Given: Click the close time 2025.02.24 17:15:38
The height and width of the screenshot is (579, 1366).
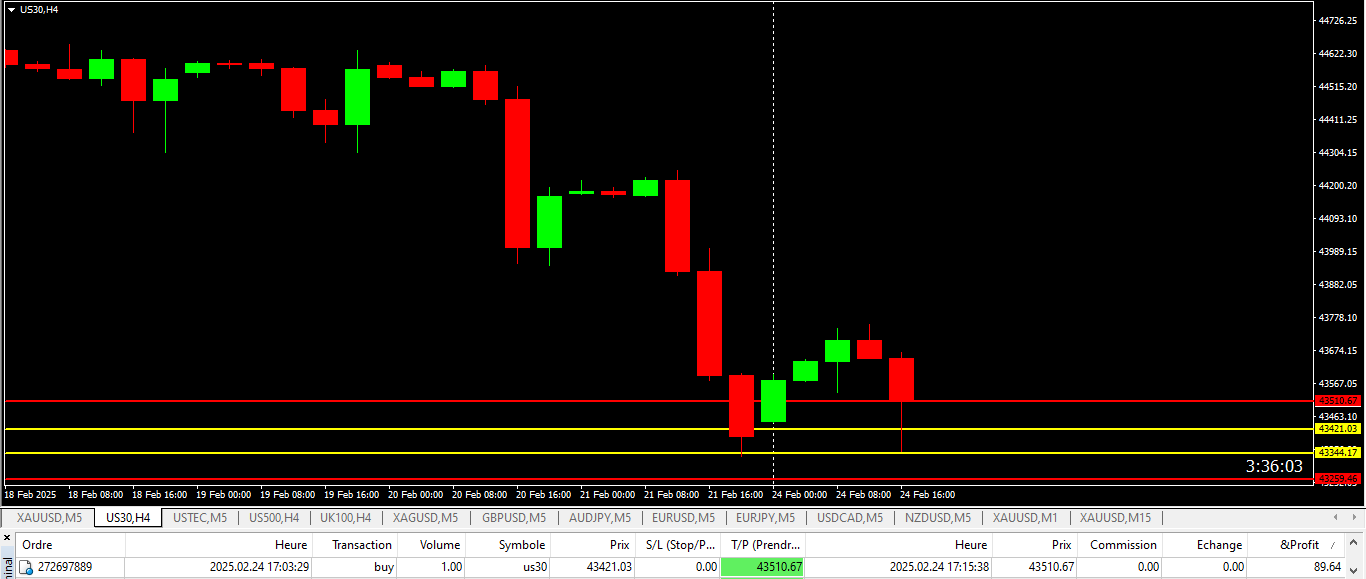Looking at the screenshot, I should click(x=940, y=567).
